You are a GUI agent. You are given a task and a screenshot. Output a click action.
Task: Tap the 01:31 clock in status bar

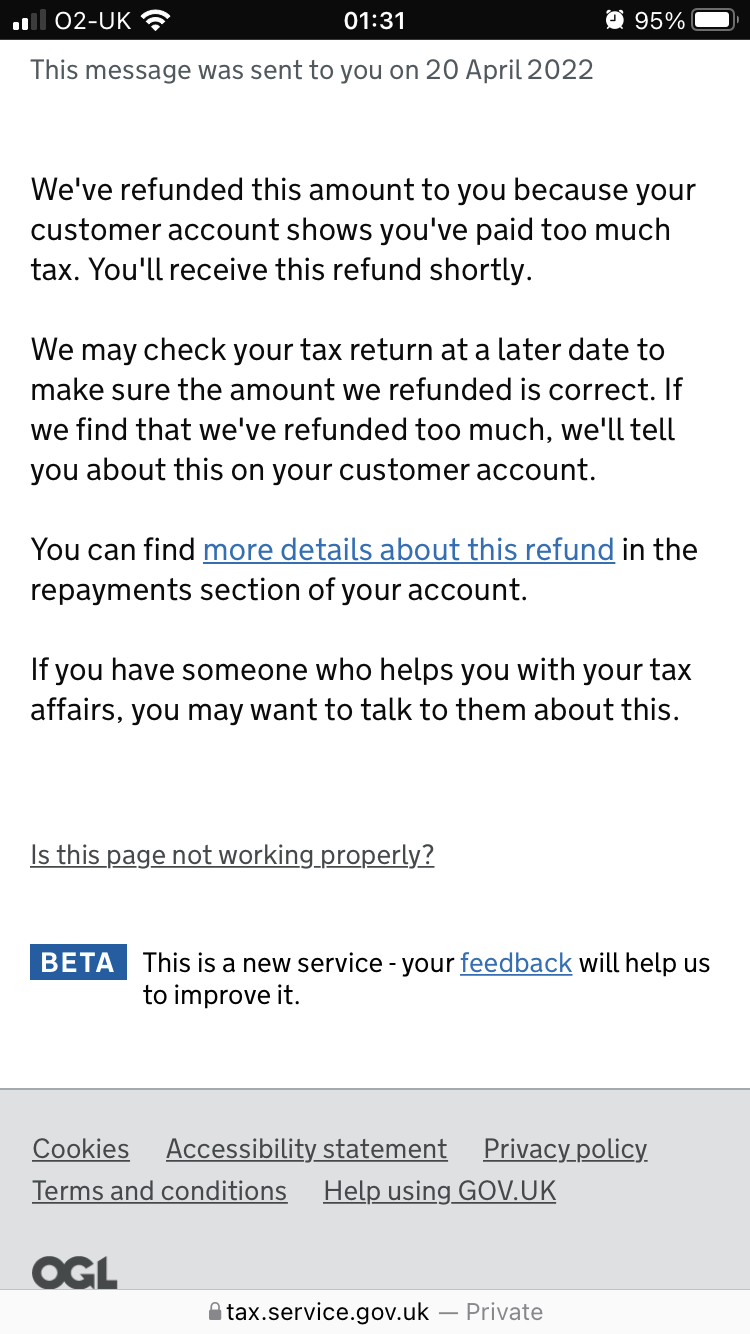pos(374,20)
